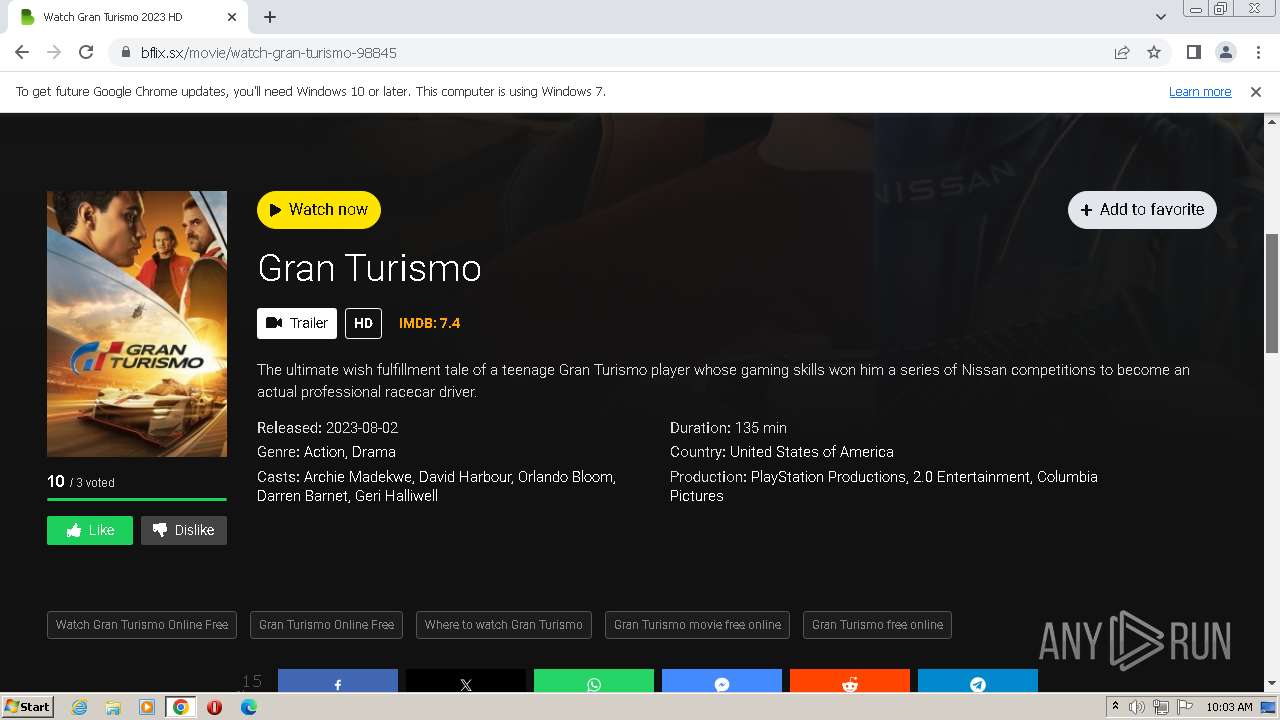The width and height of the screenshot is (1280, 720).
Task: Share movie on Facebook
Action: click(338, 682)
